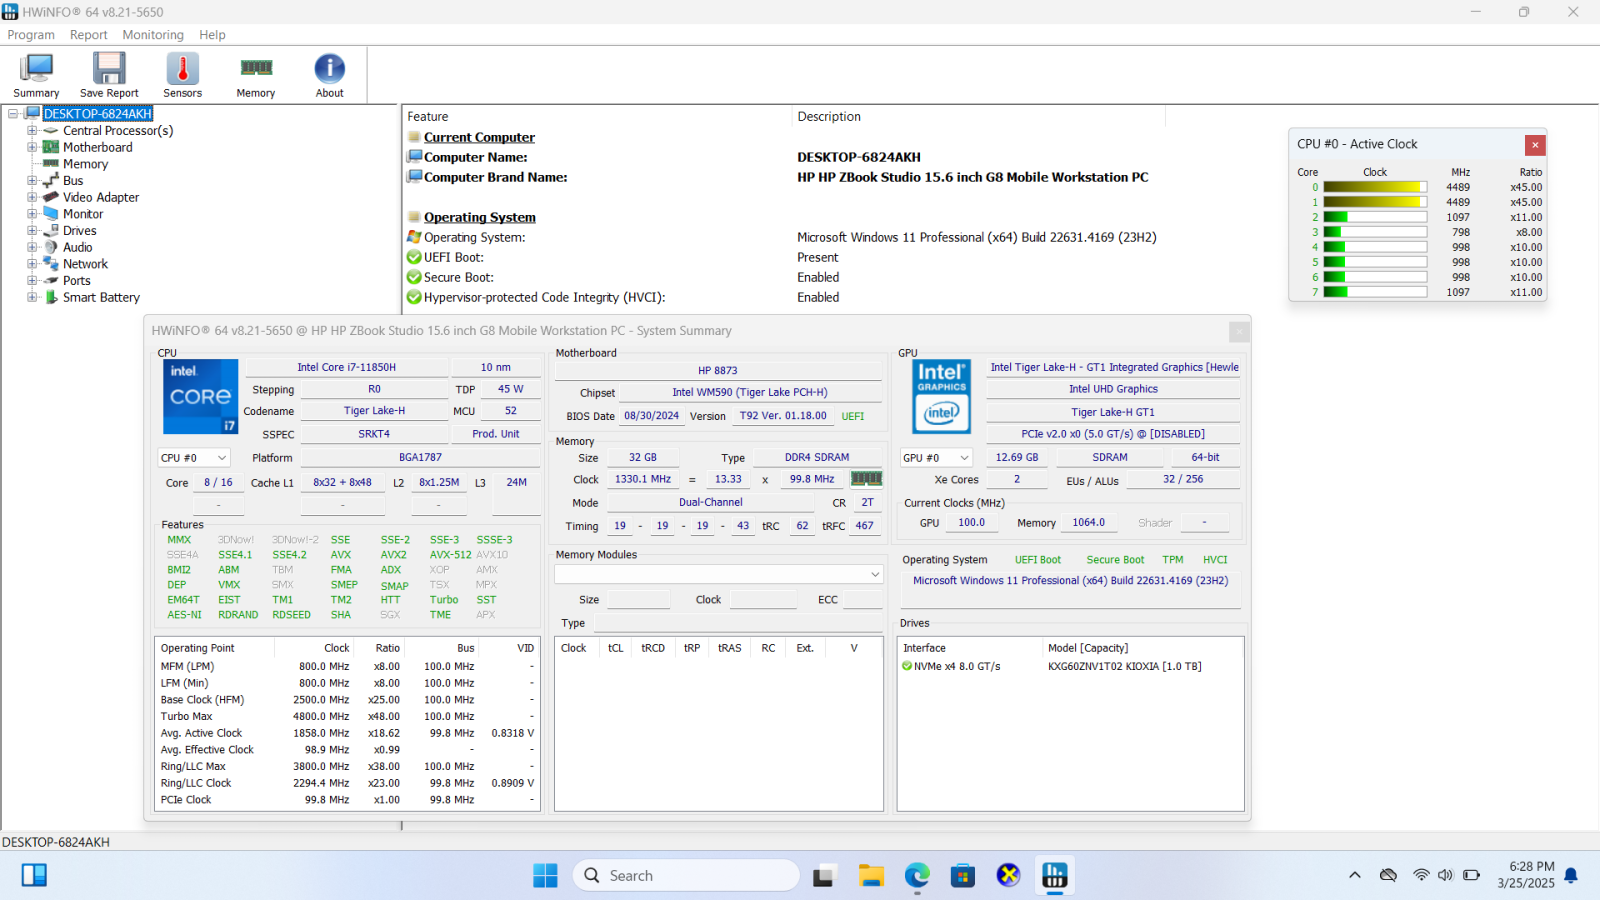
Task: Select the Motherboard tree node
Action: point(97,147)
